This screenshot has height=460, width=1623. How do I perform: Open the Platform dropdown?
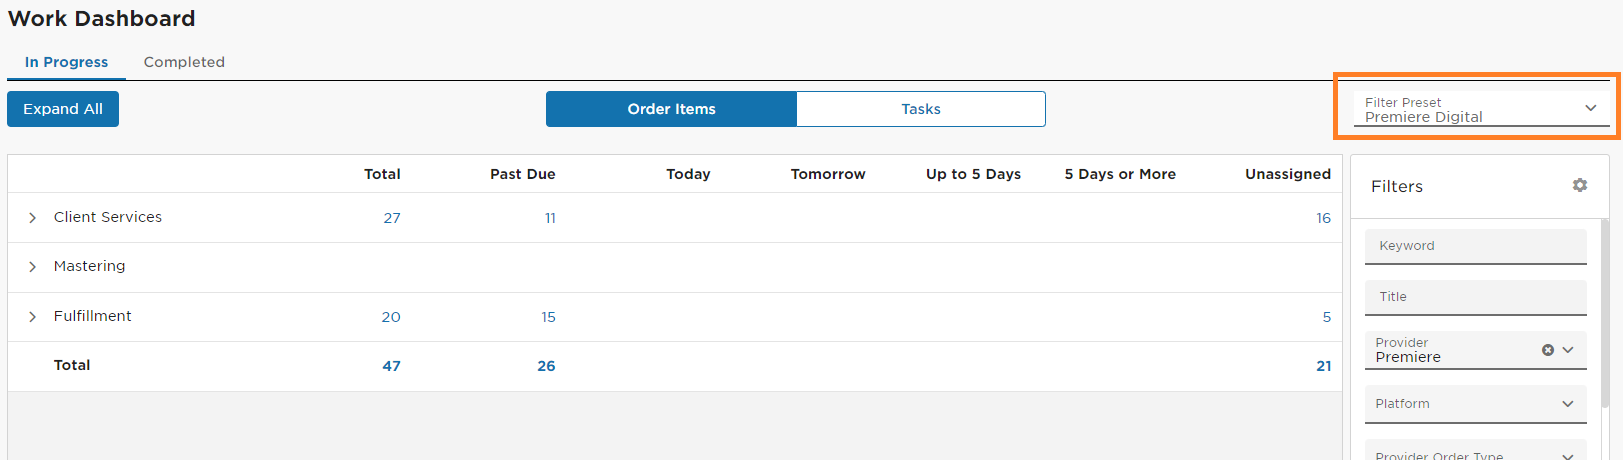coord(1476,404)
